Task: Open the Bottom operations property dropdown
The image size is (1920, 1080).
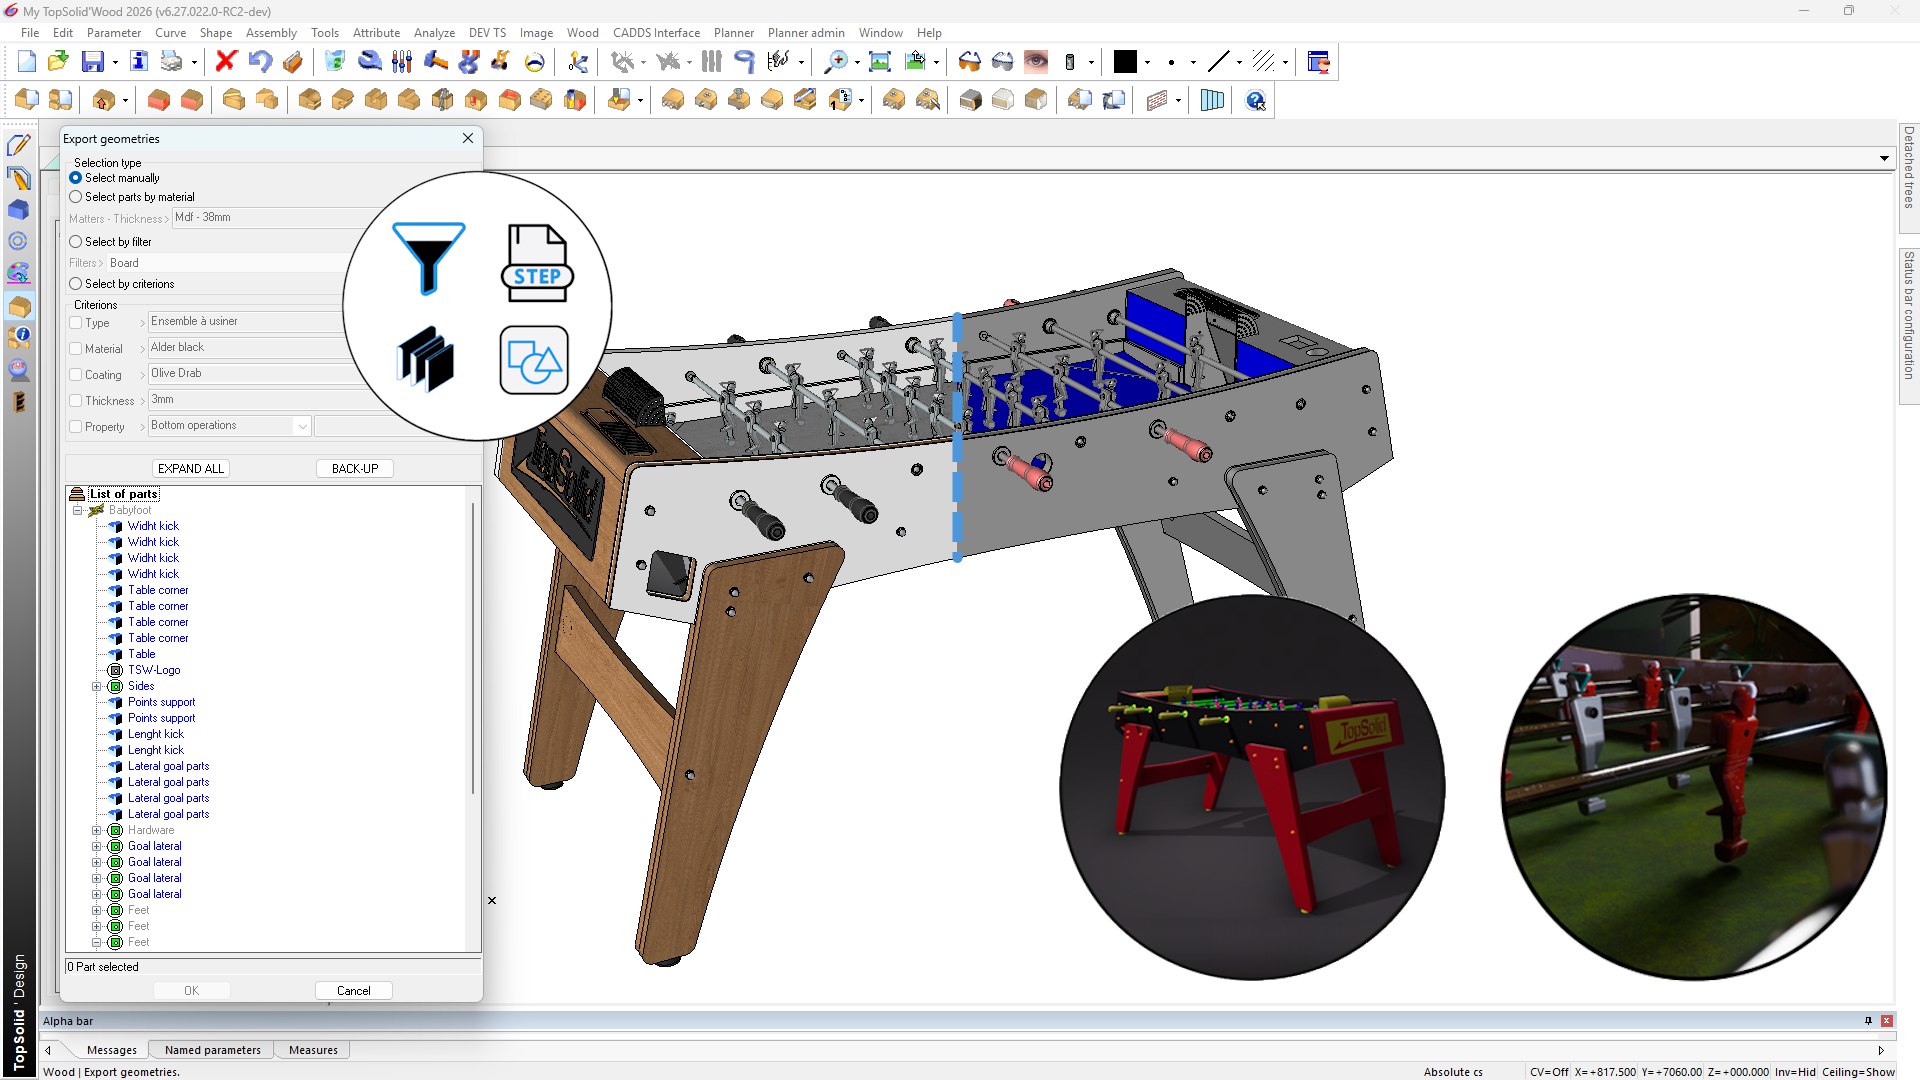Action: (x=302, y=426)
